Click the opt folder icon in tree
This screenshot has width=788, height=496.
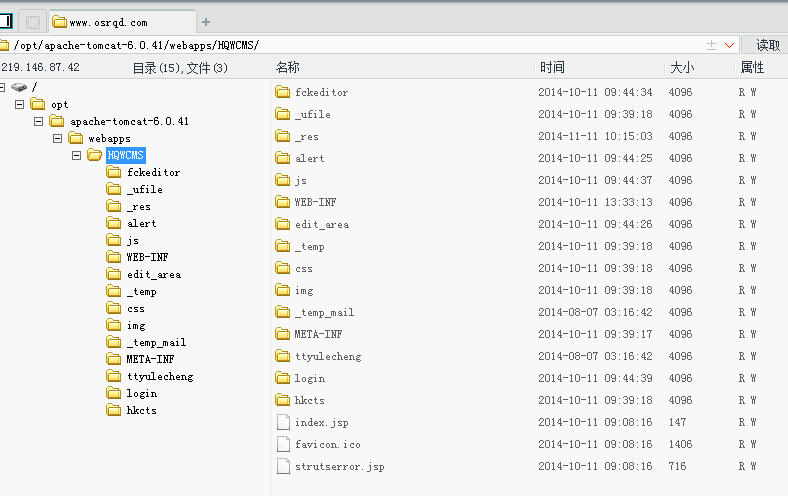tap(38, 104)
